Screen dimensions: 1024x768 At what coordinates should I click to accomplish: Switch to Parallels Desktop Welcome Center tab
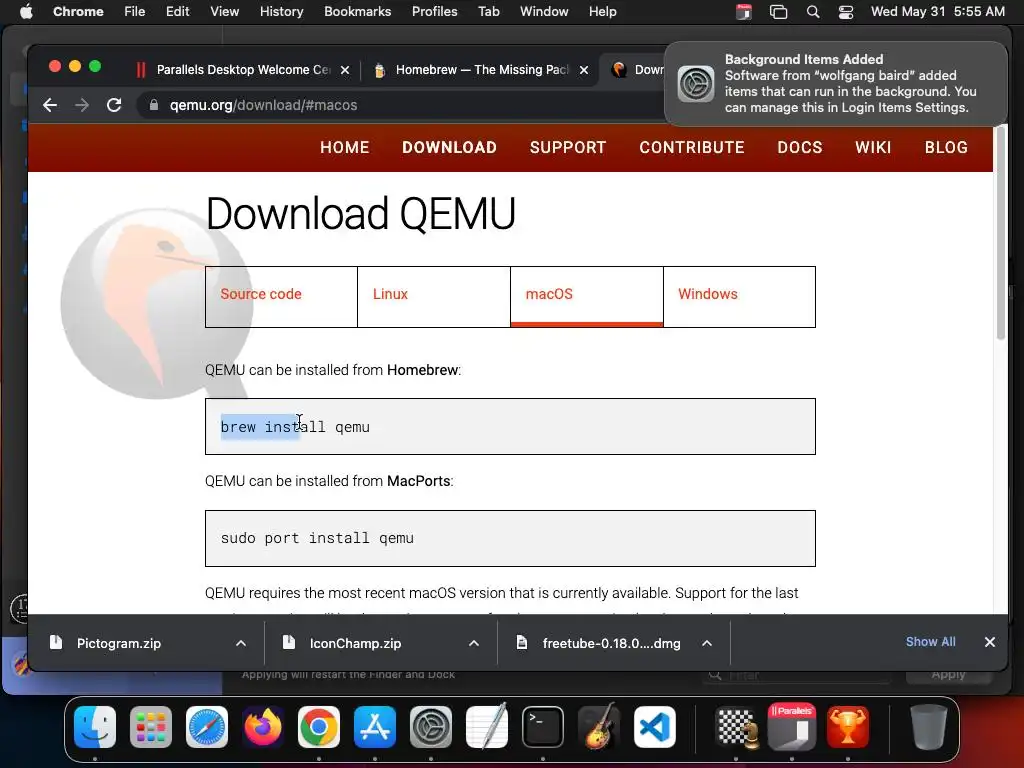tap(242, 70)
